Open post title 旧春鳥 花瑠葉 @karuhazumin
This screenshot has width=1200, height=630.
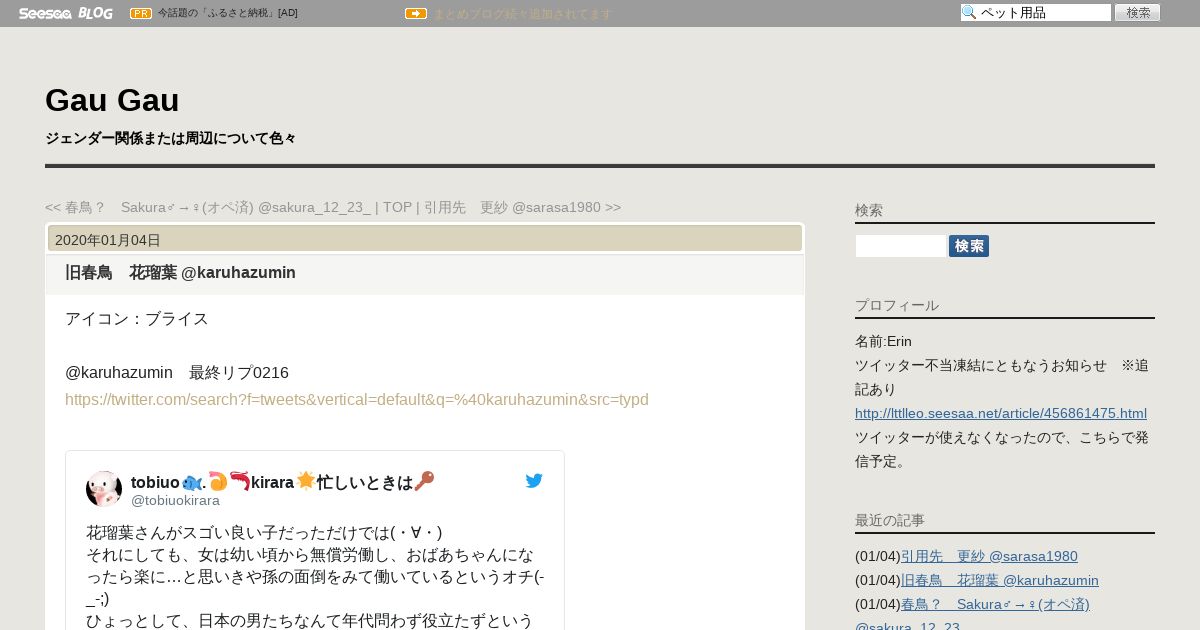coord(180,273)
